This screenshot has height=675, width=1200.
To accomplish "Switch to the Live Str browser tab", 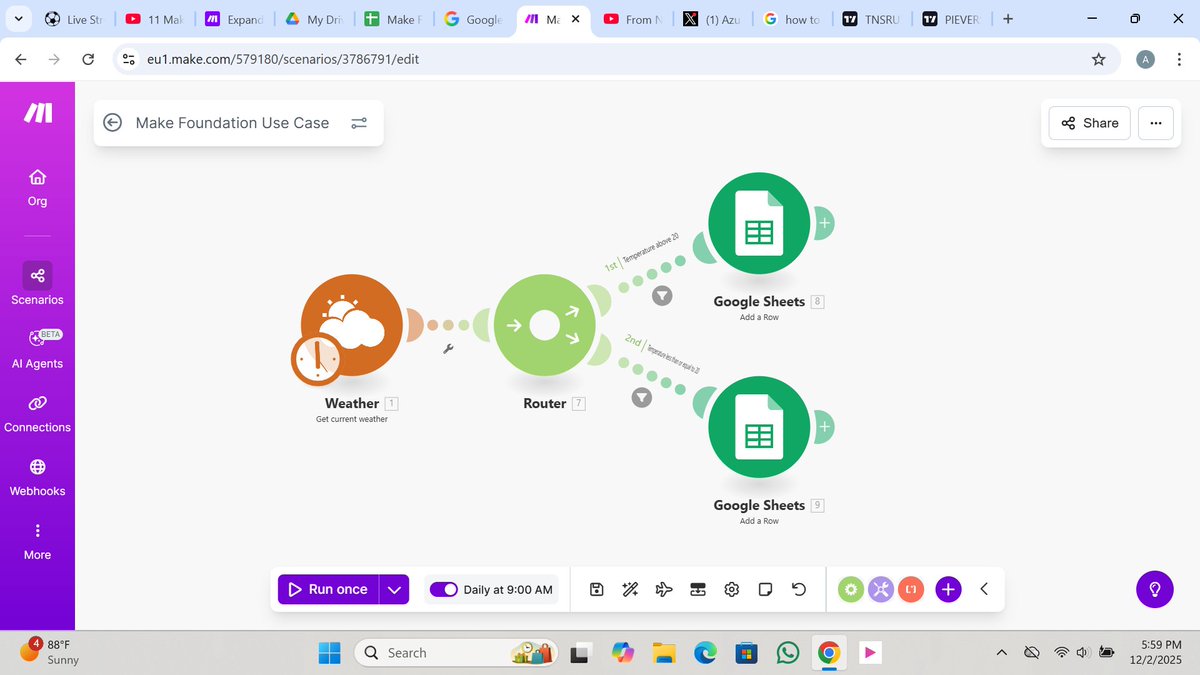I will click(x=74, y=19).
